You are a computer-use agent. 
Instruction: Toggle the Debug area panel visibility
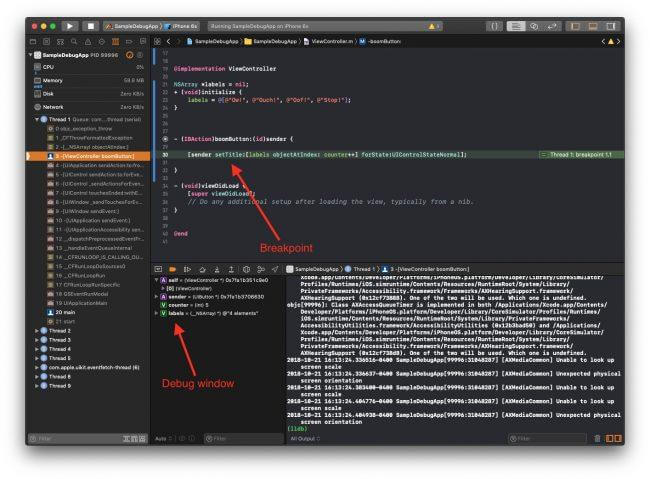coord(593,26)
